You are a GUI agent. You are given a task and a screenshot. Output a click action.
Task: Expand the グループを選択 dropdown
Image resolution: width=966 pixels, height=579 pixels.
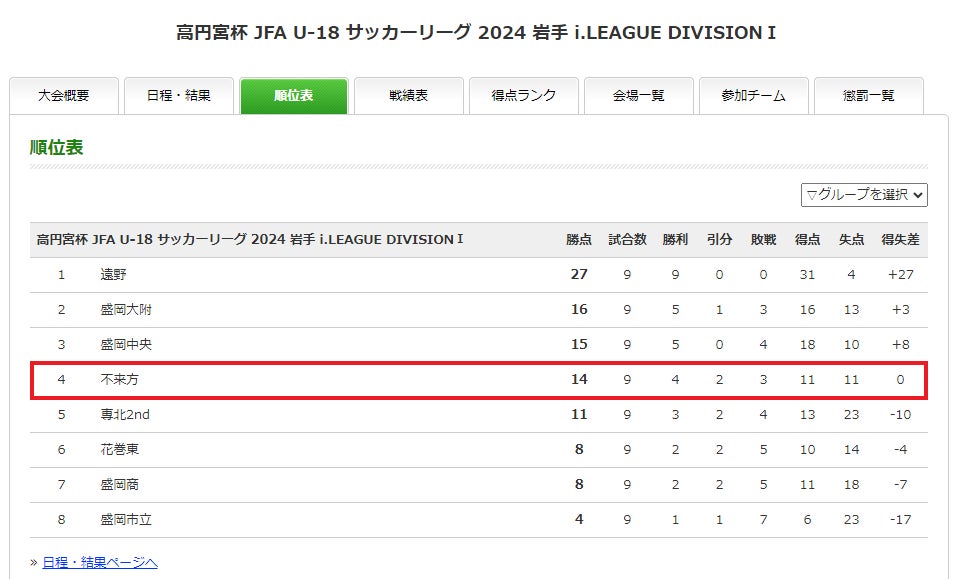(x=864, y=194)
